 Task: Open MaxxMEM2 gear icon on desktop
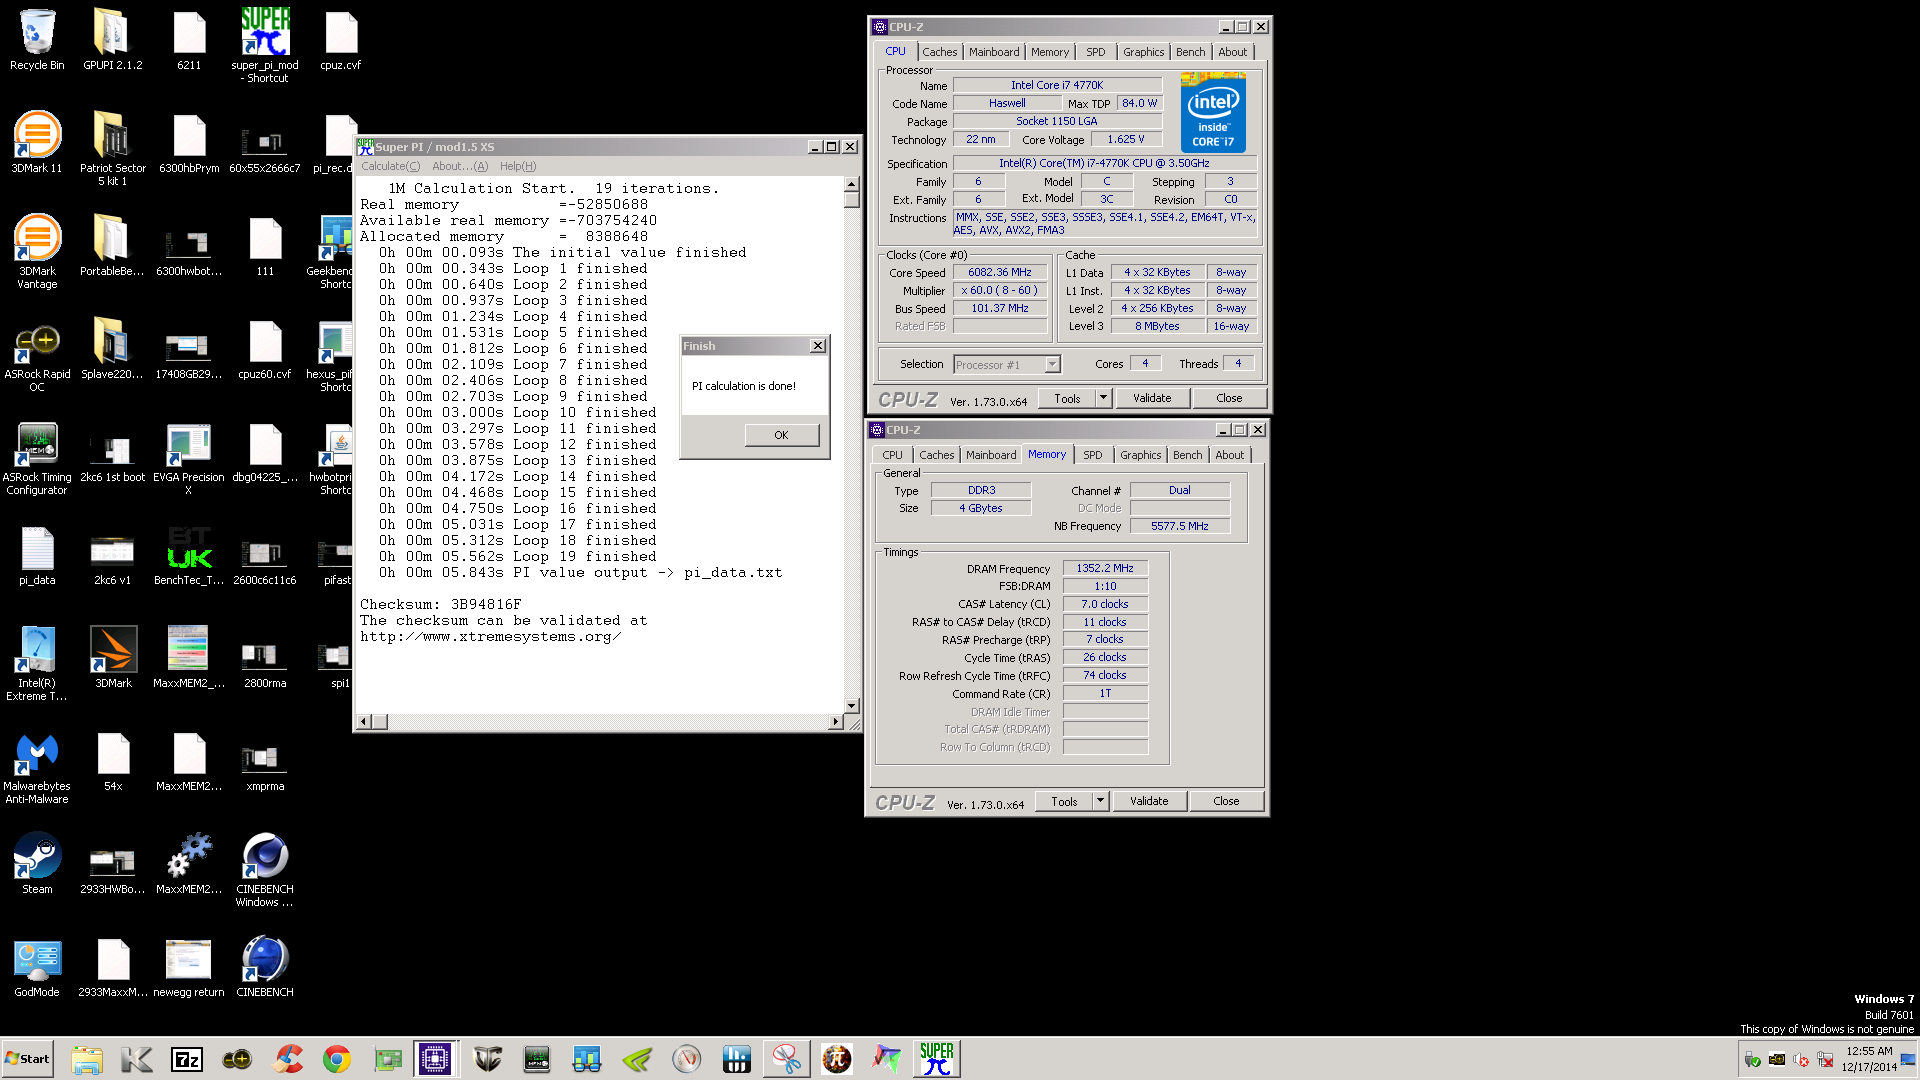coord(188,864)
